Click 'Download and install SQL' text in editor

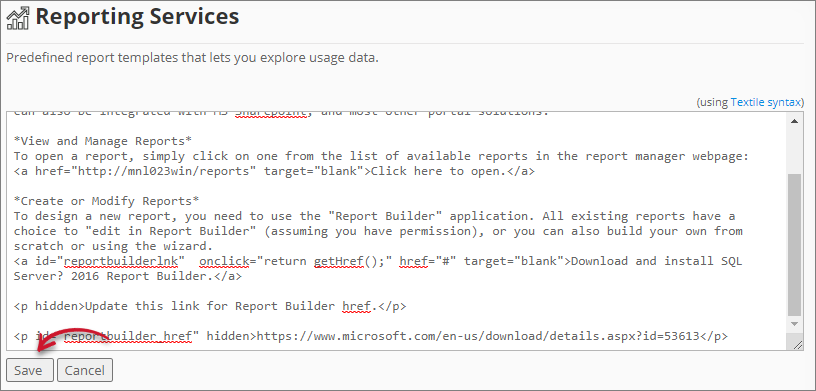657,261
